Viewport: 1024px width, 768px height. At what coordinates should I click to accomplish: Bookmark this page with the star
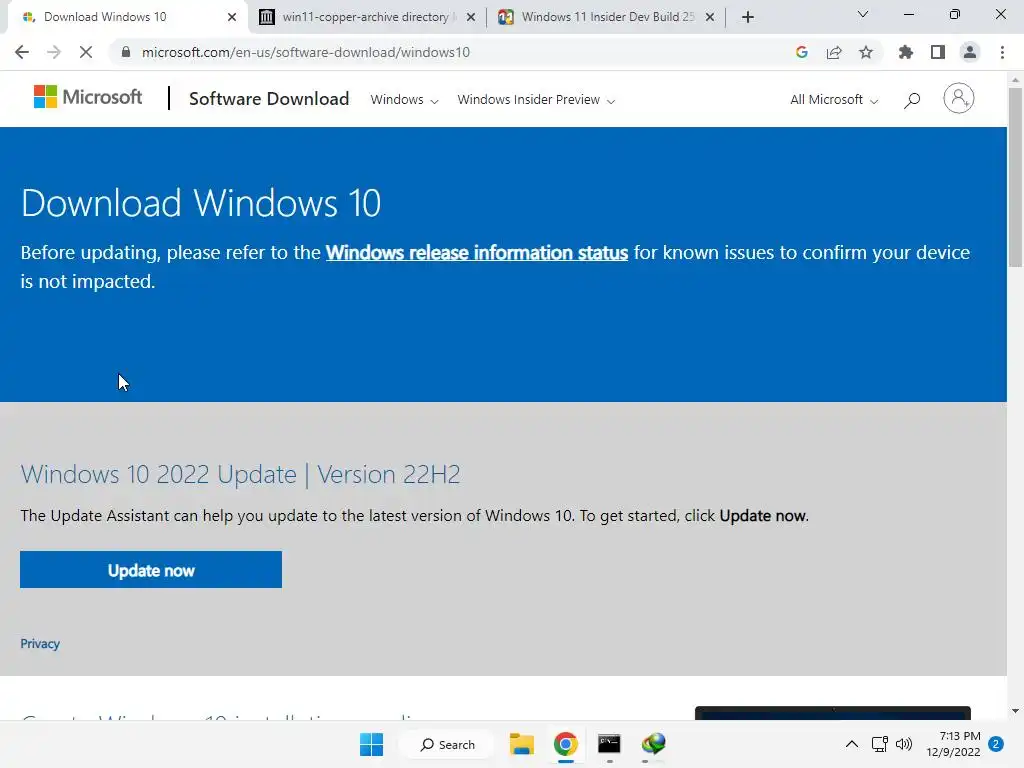click(x=866, y=52)
